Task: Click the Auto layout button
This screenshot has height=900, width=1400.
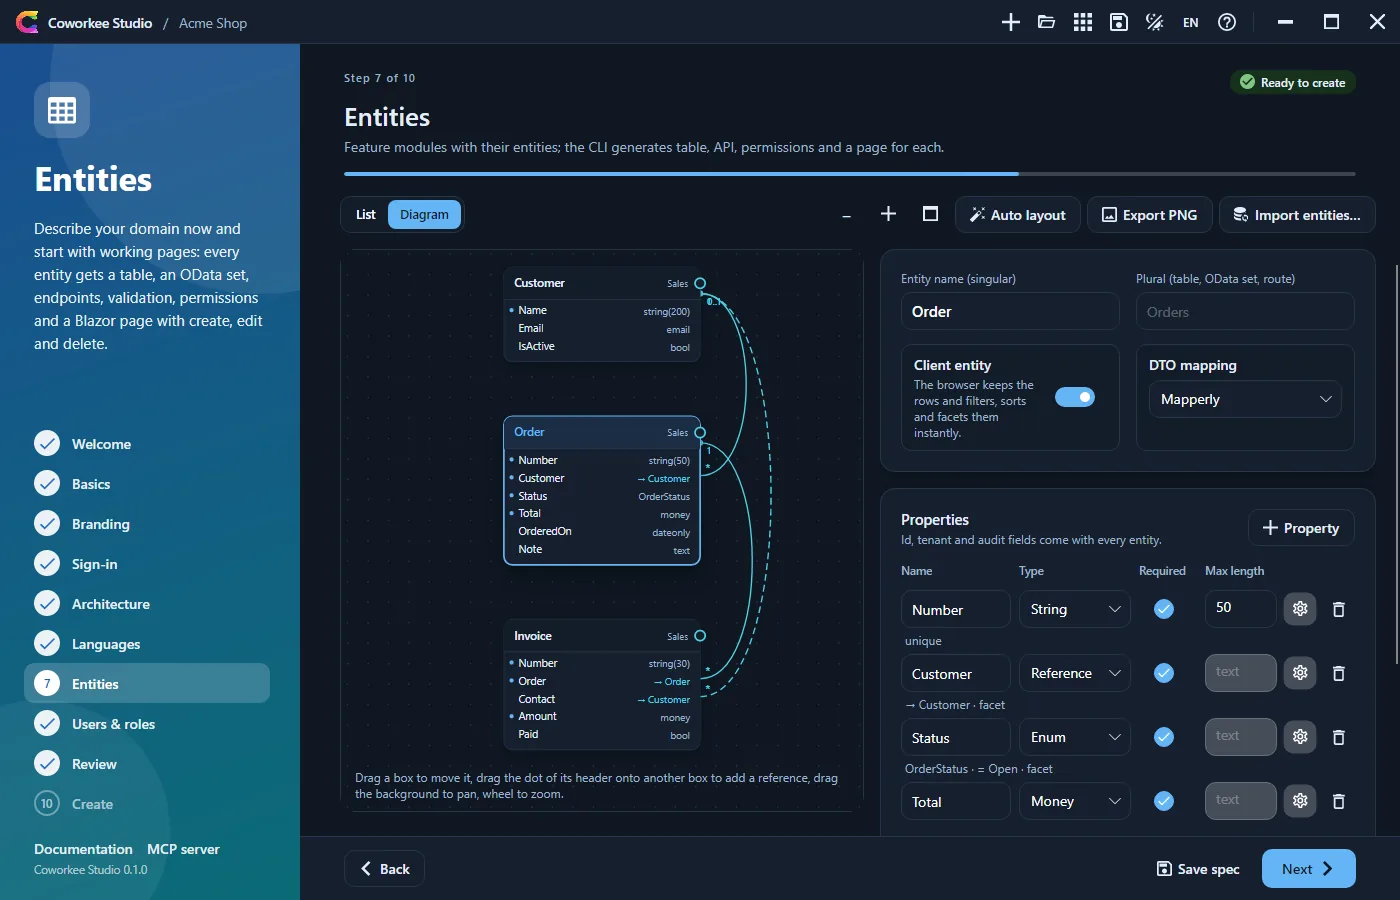Action: point(1017,215)
